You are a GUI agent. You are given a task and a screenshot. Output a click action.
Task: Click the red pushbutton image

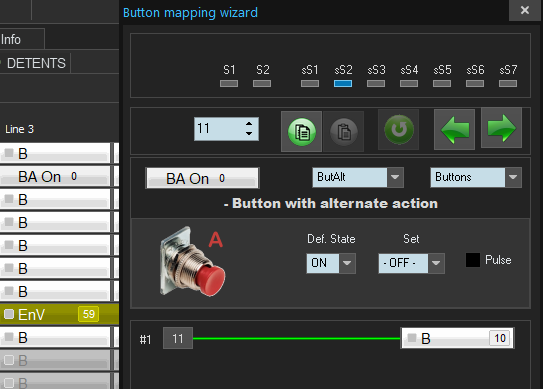(193, 262)
